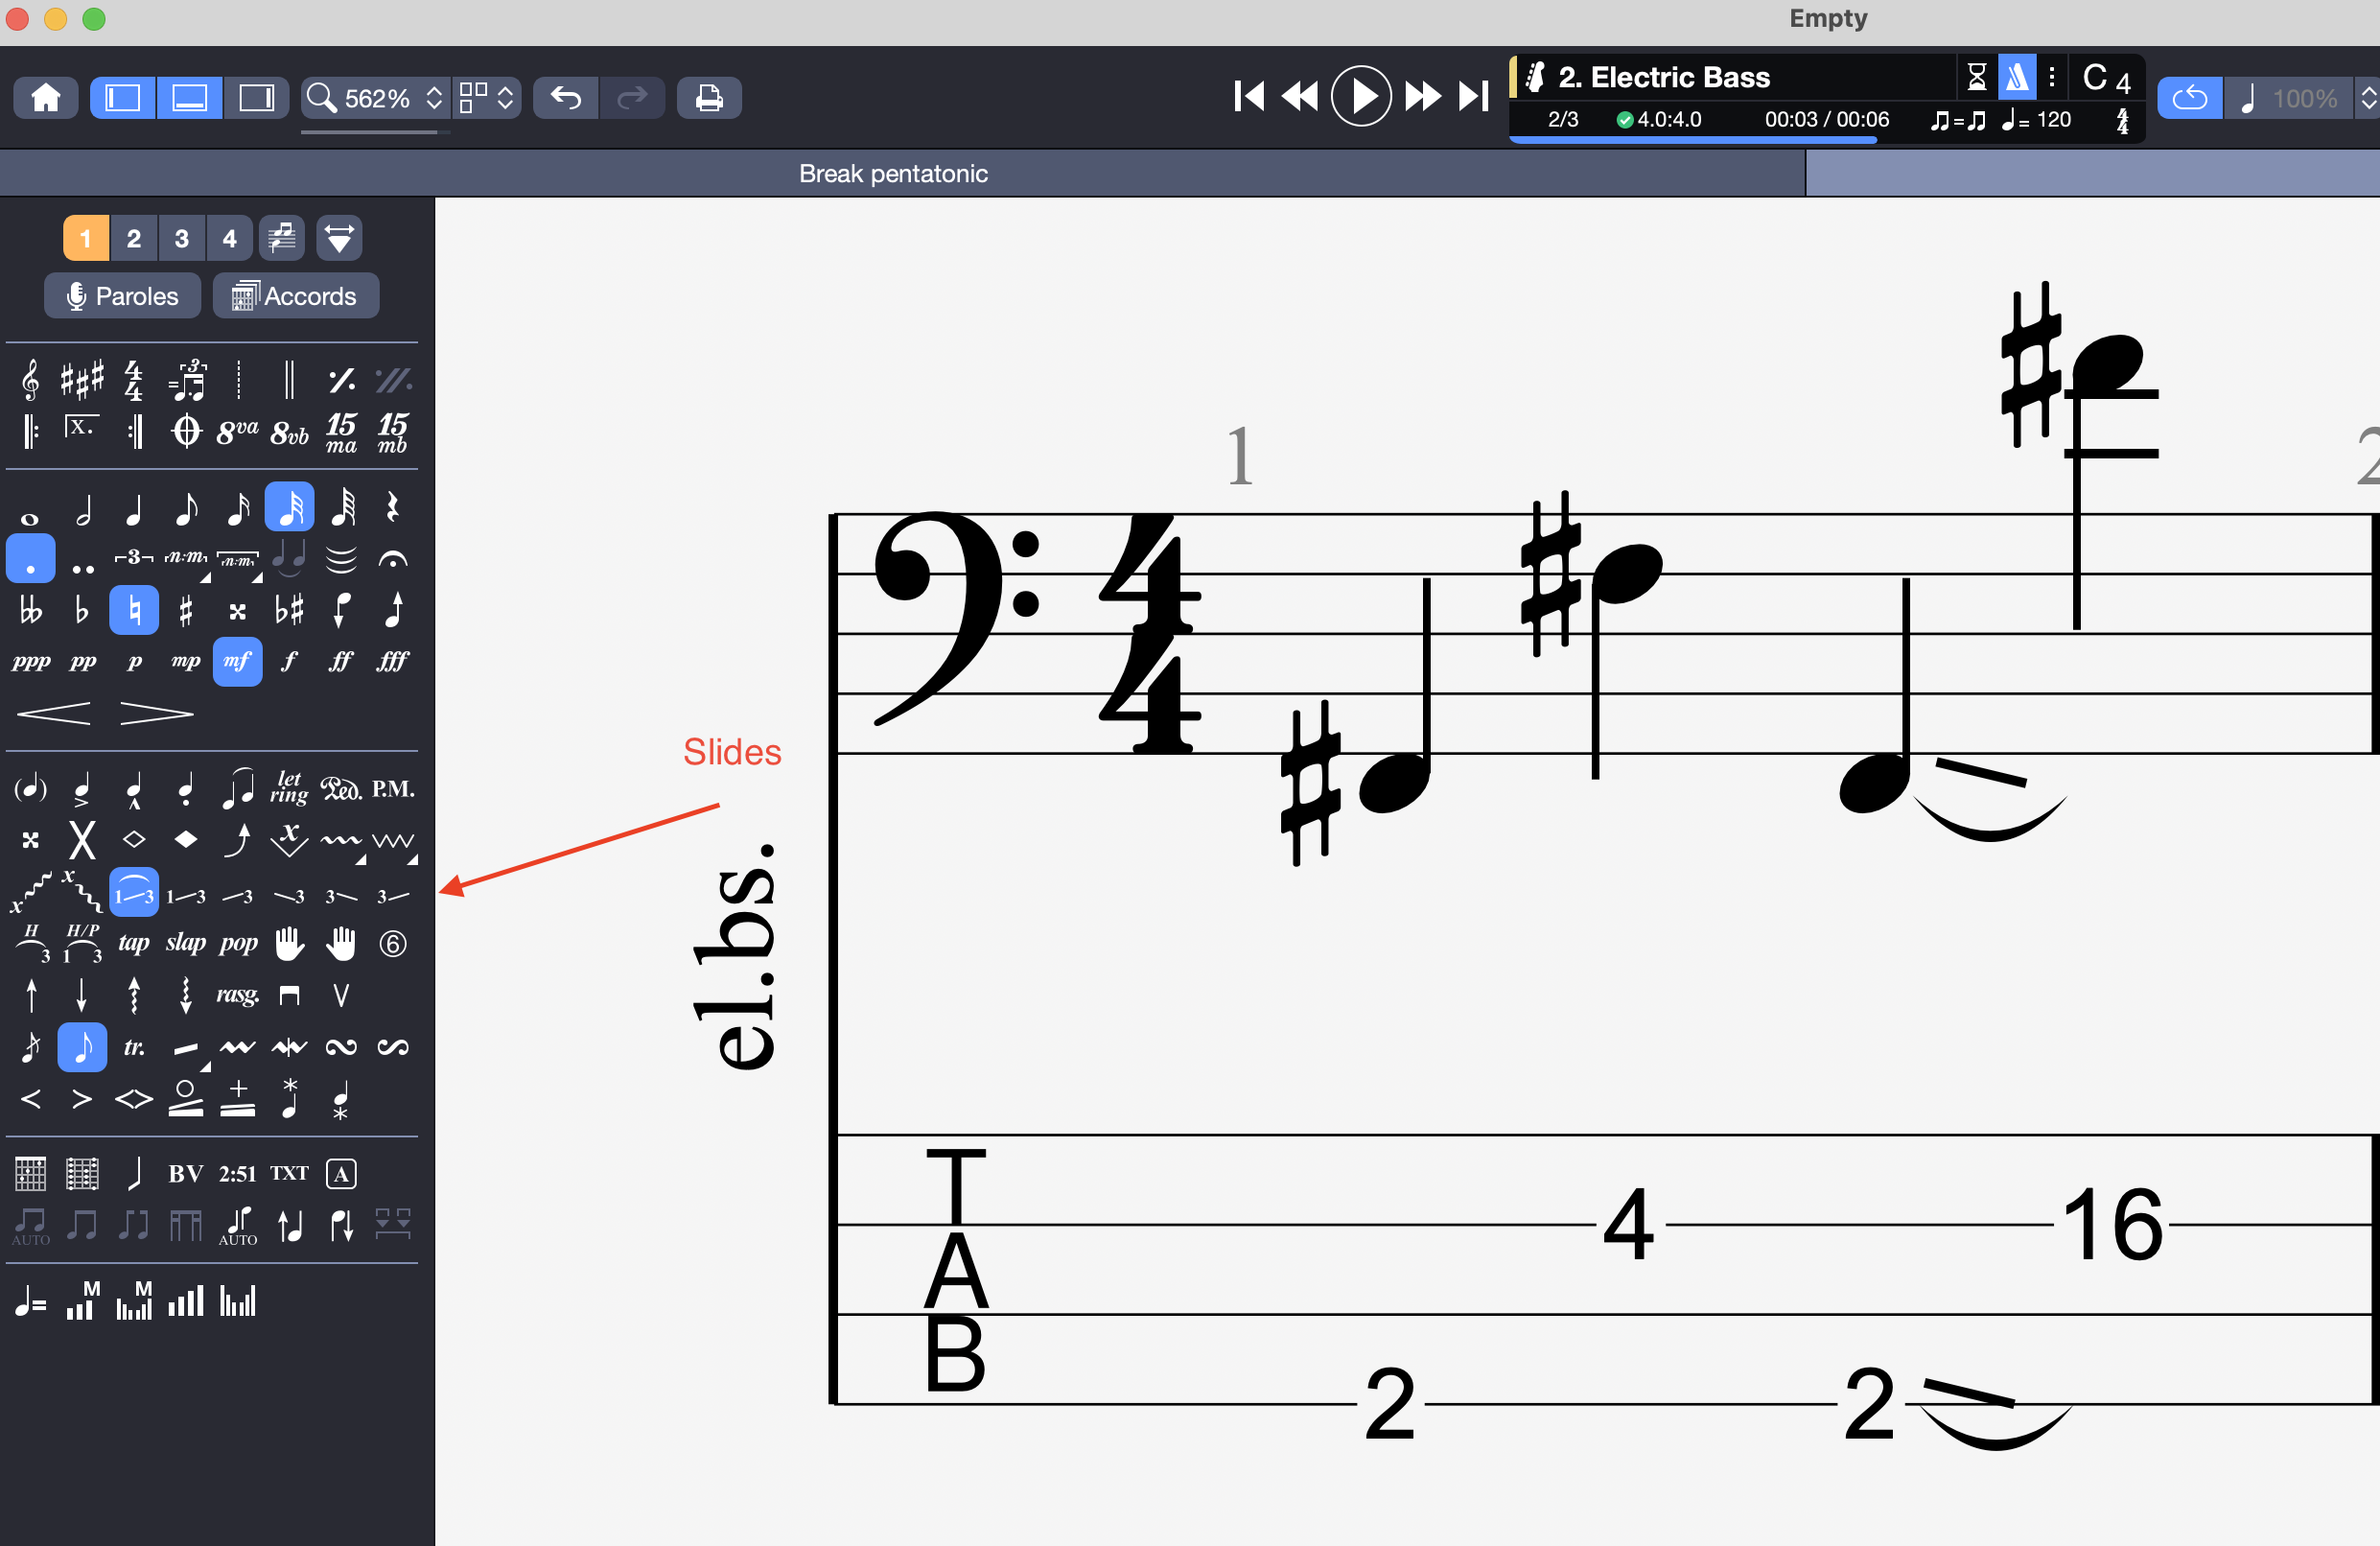This screenshot has width=2380, height=1546.
Task: Add a crescendo hairpin
Action: click(x=55, y=714)
